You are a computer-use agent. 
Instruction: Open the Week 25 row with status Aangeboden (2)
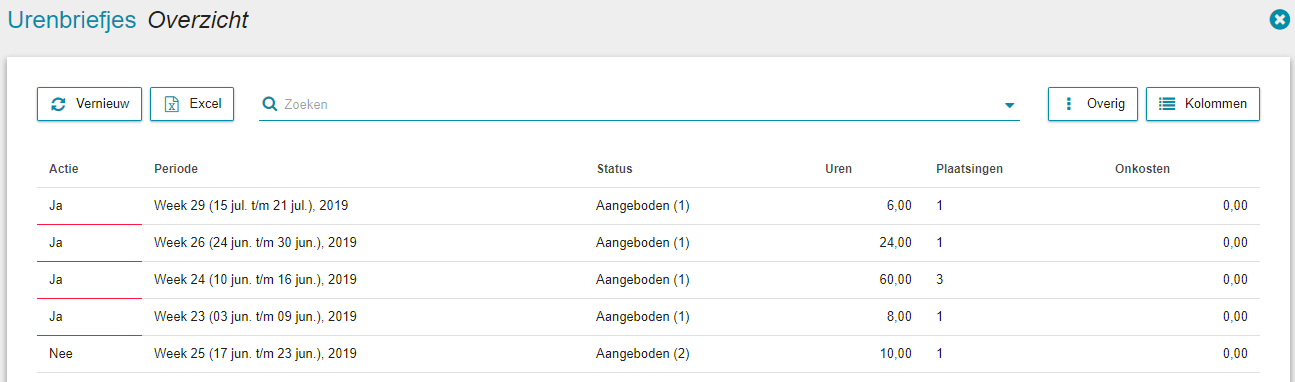point(648,354)
